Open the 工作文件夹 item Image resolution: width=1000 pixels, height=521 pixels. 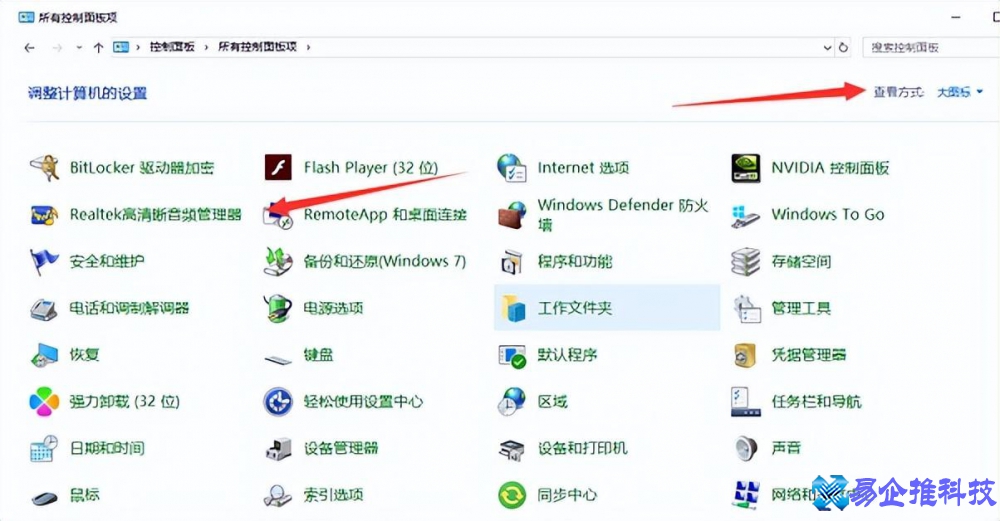click(x=574, y=308)
